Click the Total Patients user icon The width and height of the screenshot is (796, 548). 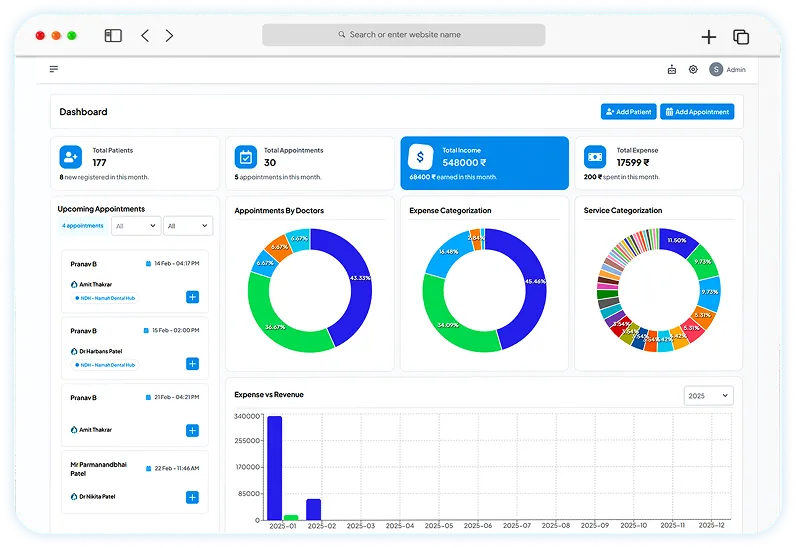[x=71, y=157]
